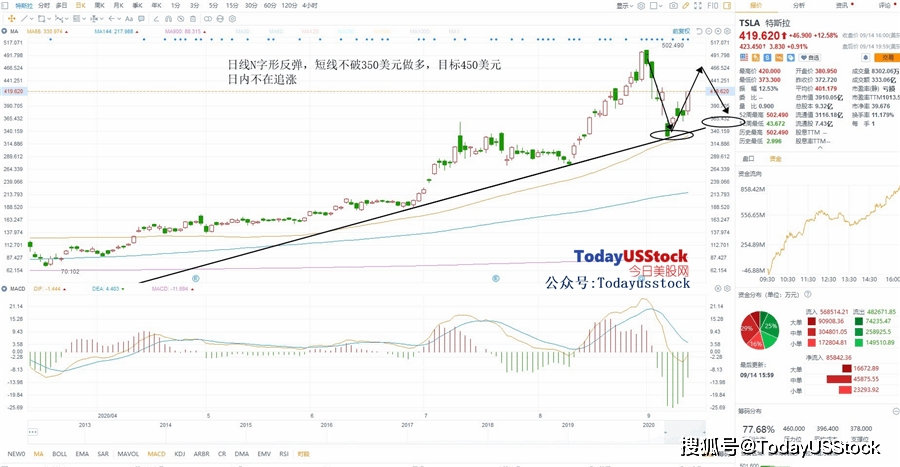This screenshot has height=467, width=900.
Task: Toggle MACD indicator circle button
Action: (x=5, y=289)
